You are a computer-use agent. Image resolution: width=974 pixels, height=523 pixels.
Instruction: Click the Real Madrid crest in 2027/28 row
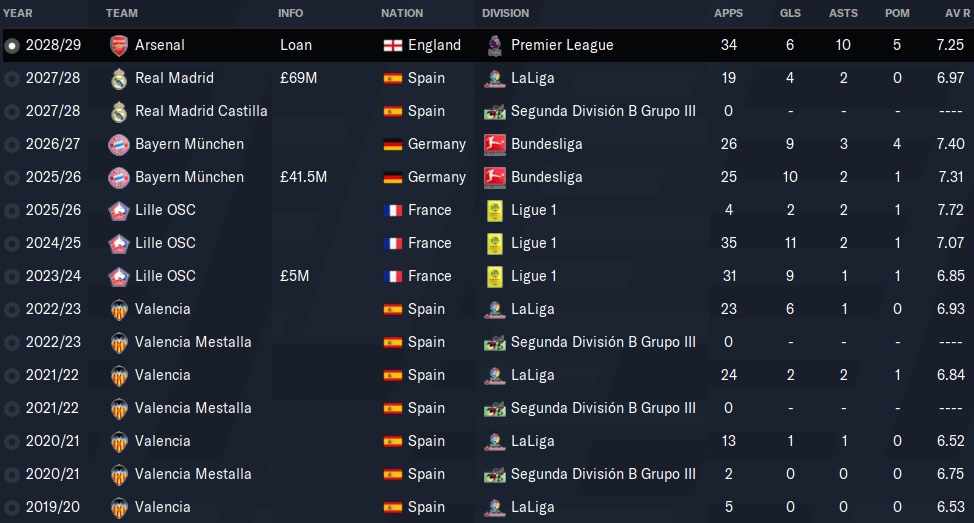(119, 78)
